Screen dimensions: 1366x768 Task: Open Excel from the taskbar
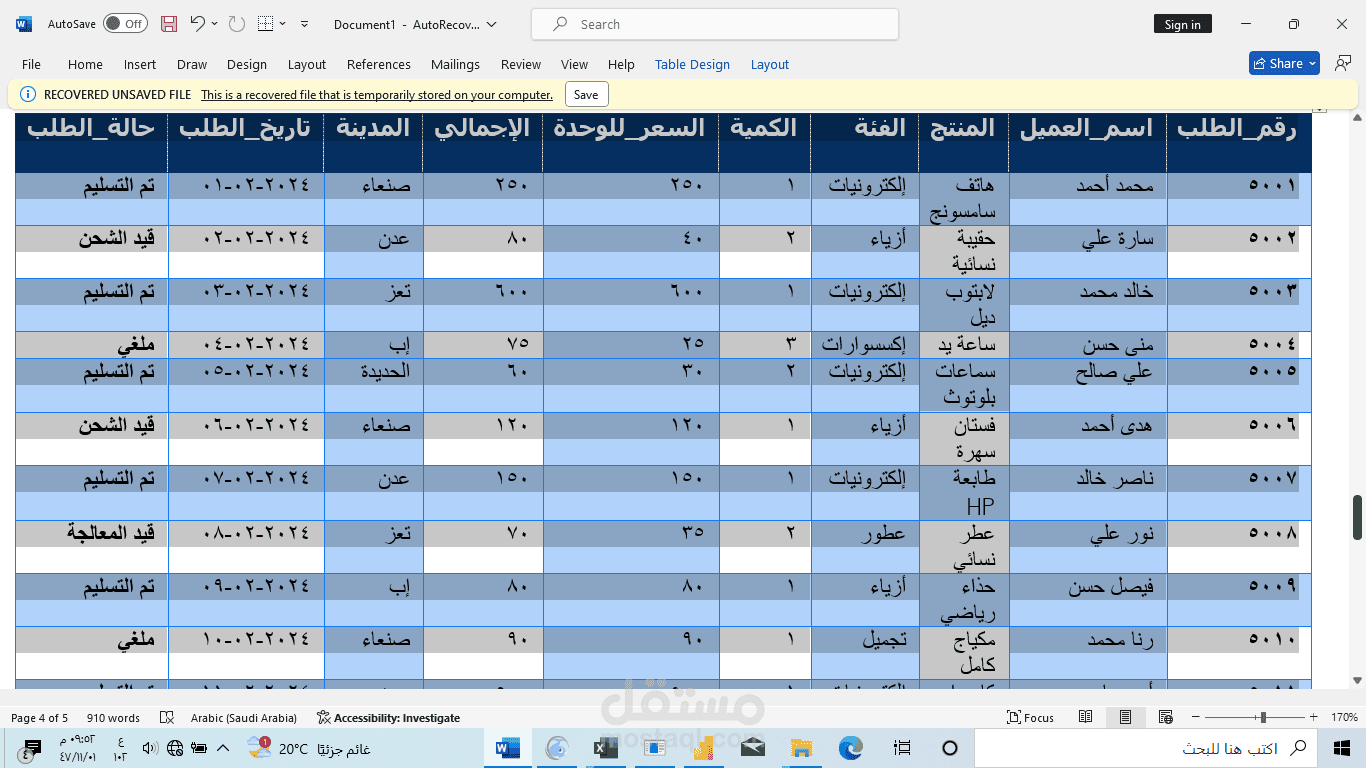pos(605,747)
